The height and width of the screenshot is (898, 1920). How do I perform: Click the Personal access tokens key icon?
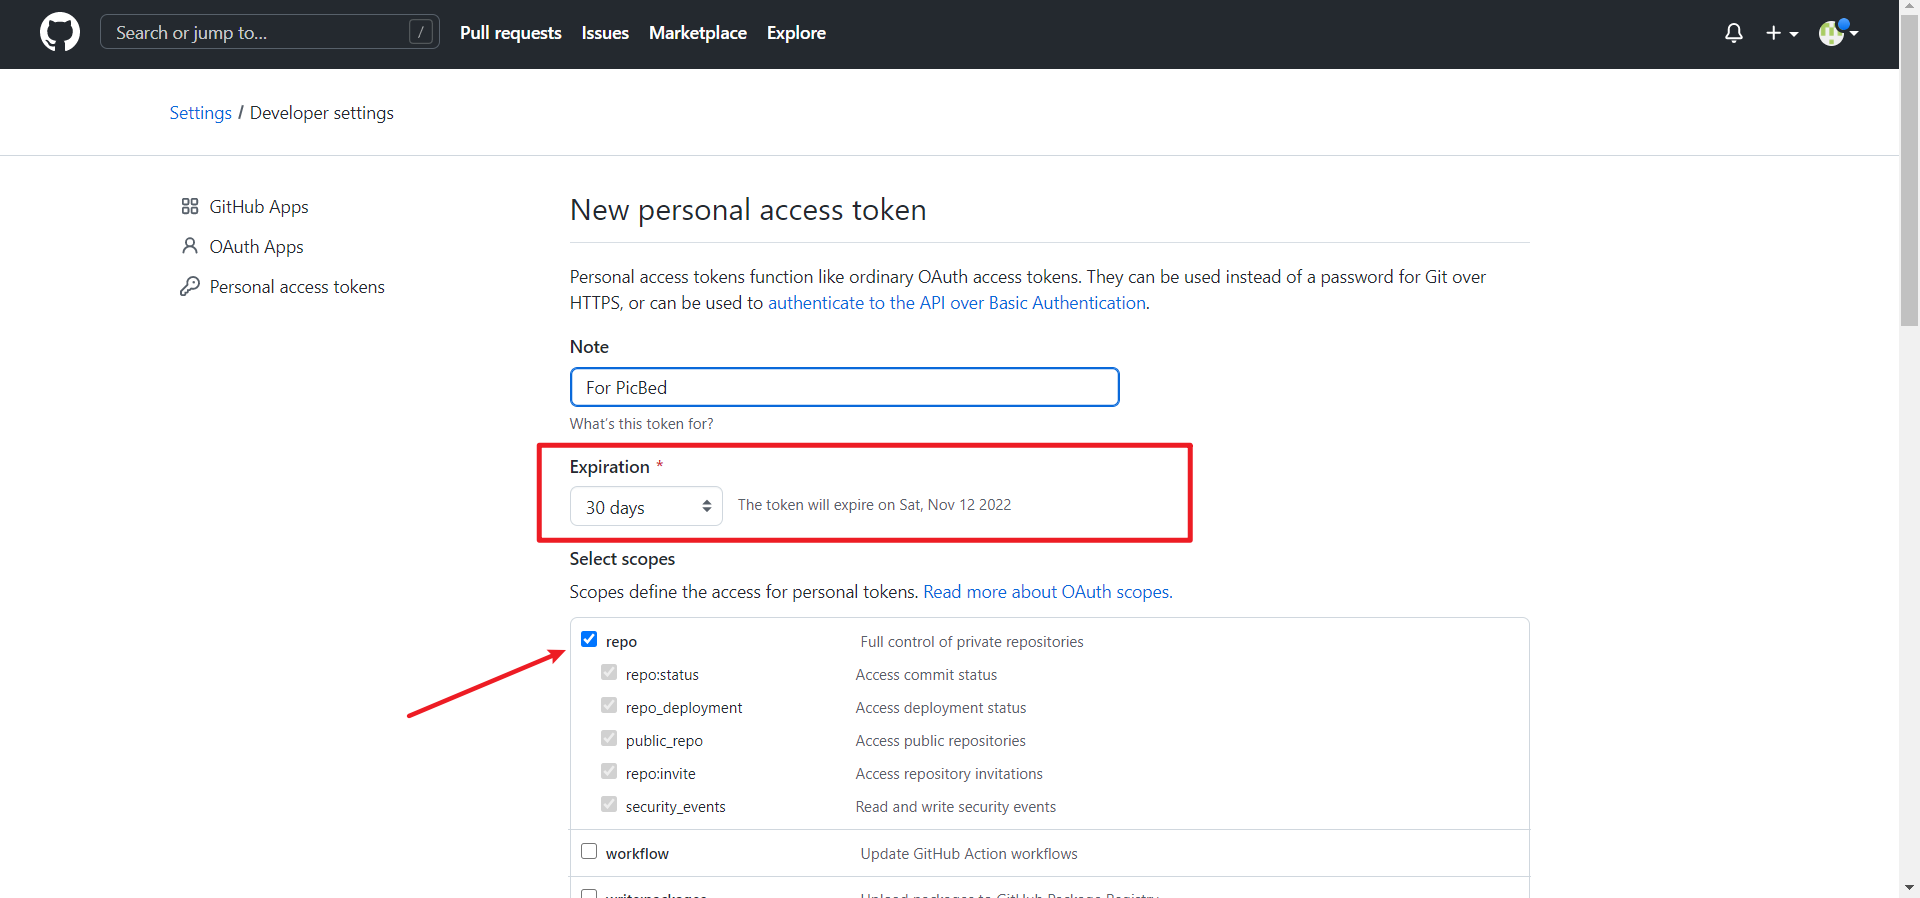coord(190,286)
